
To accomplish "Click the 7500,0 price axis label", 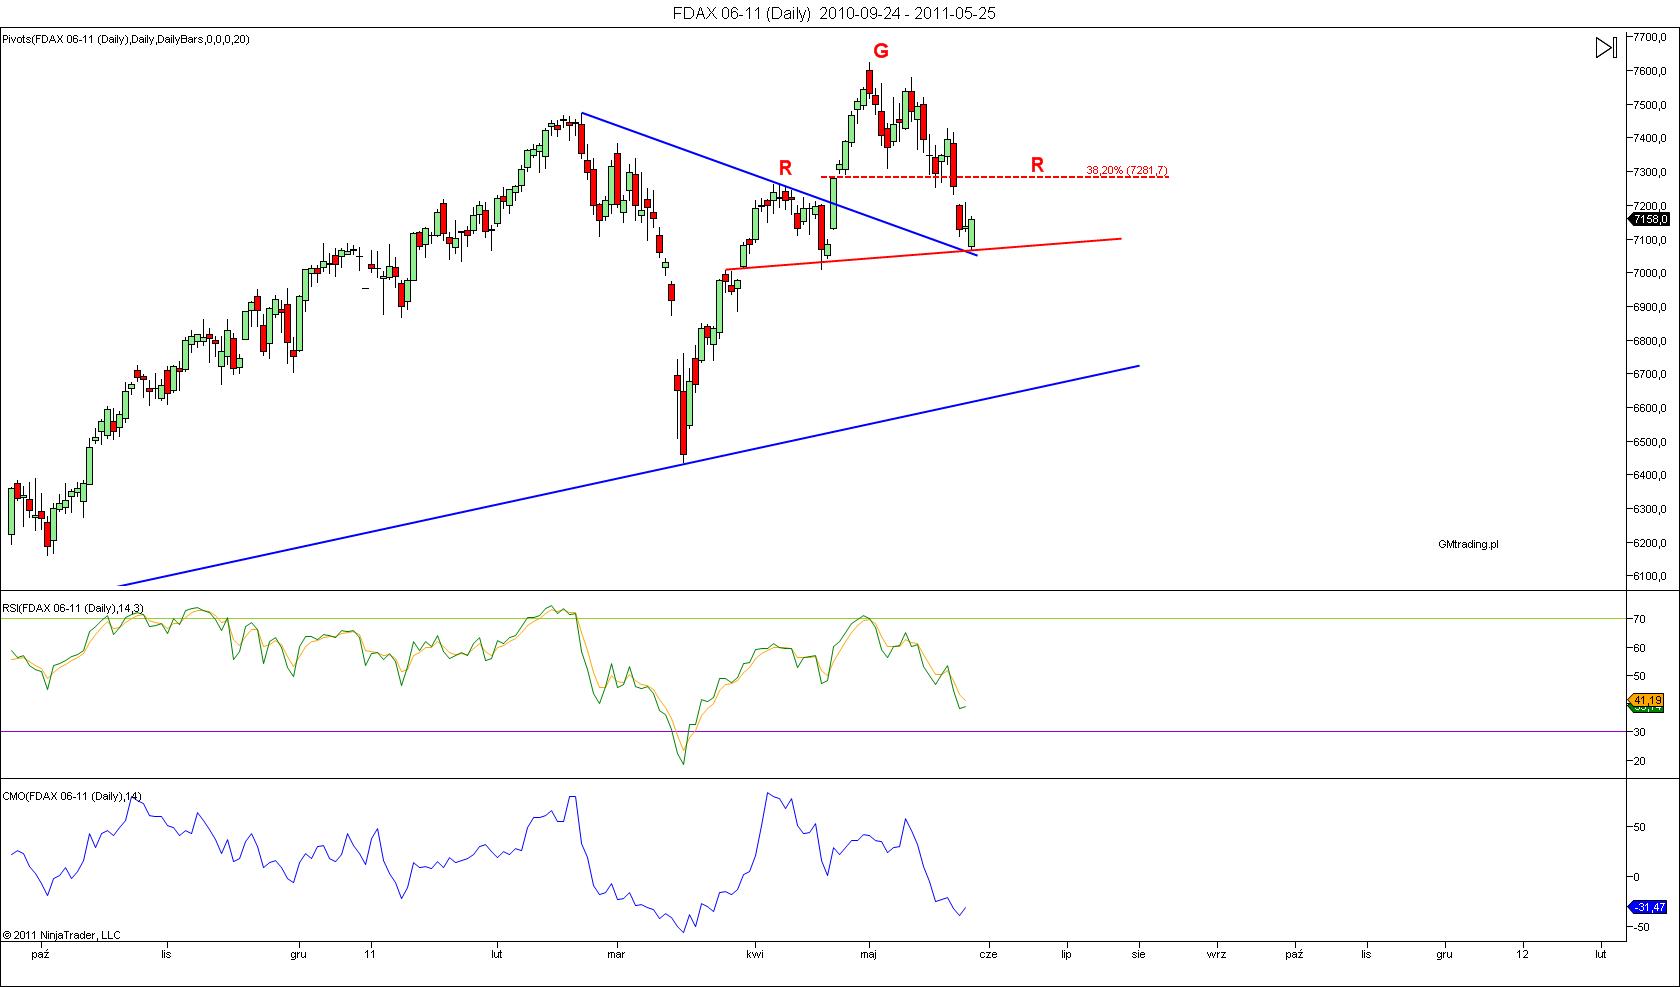I will [1649, 105].
